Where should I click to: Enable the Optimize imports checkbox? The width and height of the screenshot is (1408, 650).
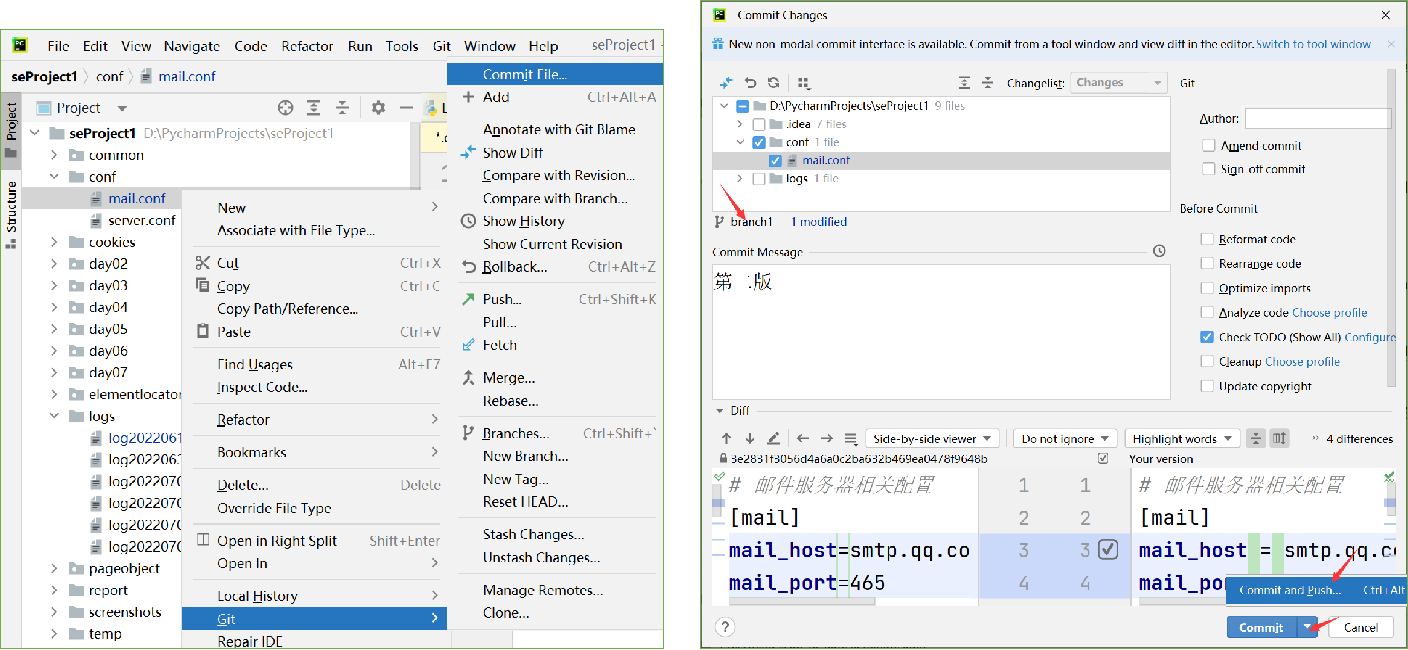(x=1207, y=289)
